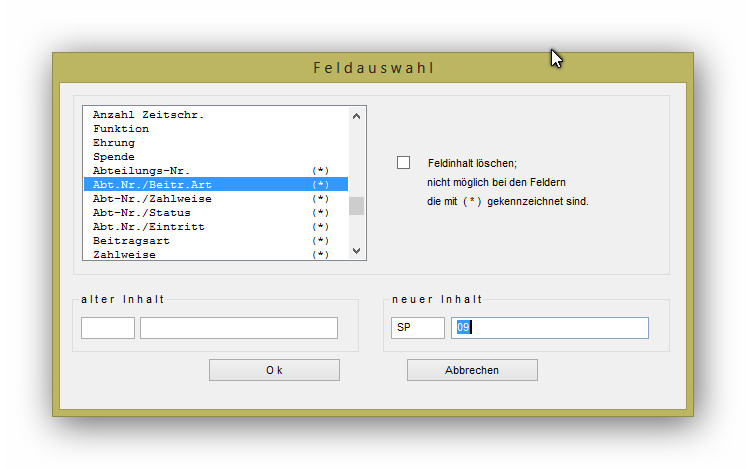Select 'Abt-Nr./Zahlweise' list item
The image size is (746, 469).
(x=152, y=199)
